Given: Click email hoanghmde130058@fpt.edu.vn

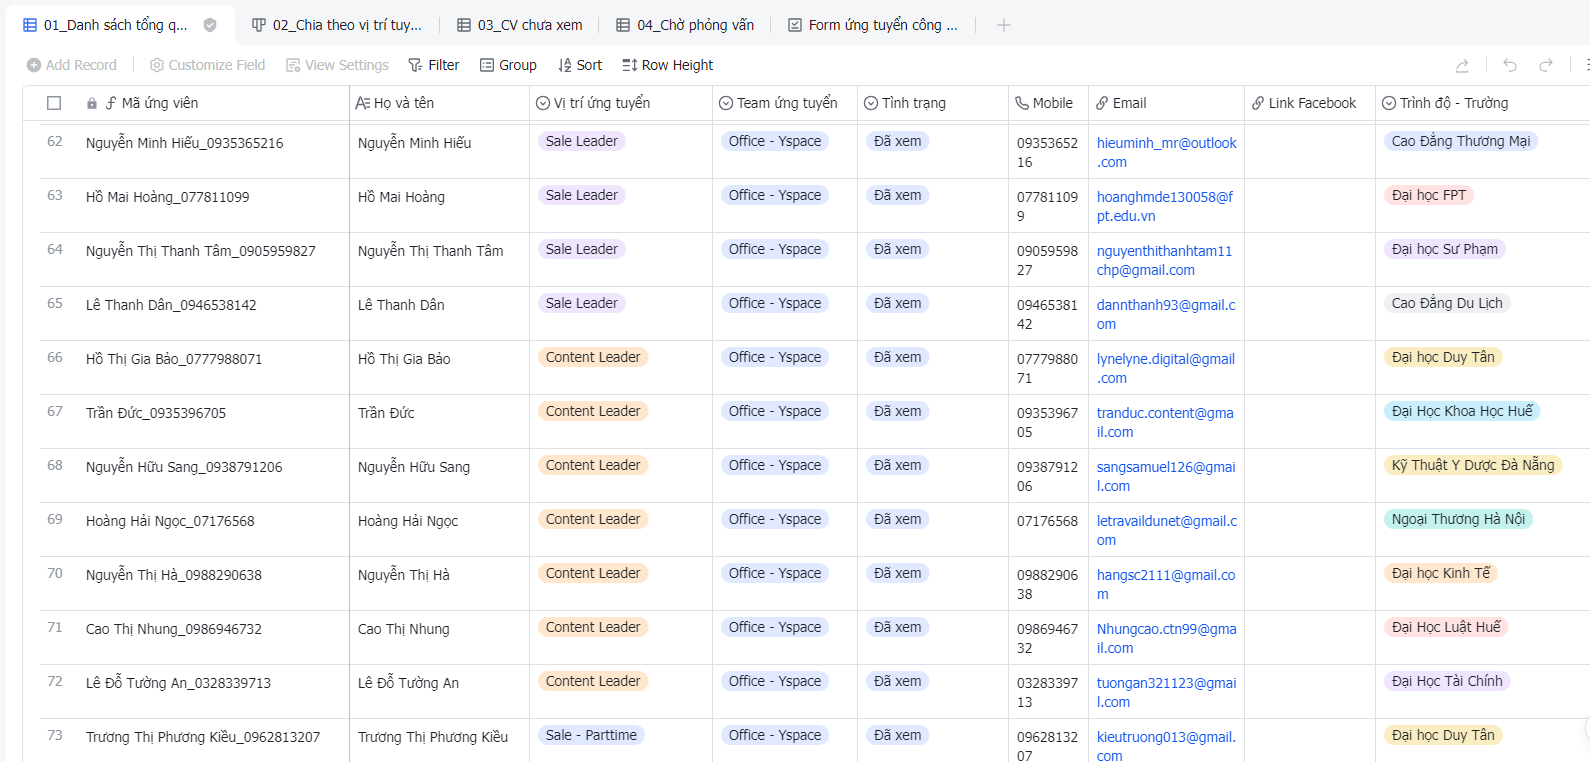Looking at the screenshot, I should click(x=1164, y=206).
